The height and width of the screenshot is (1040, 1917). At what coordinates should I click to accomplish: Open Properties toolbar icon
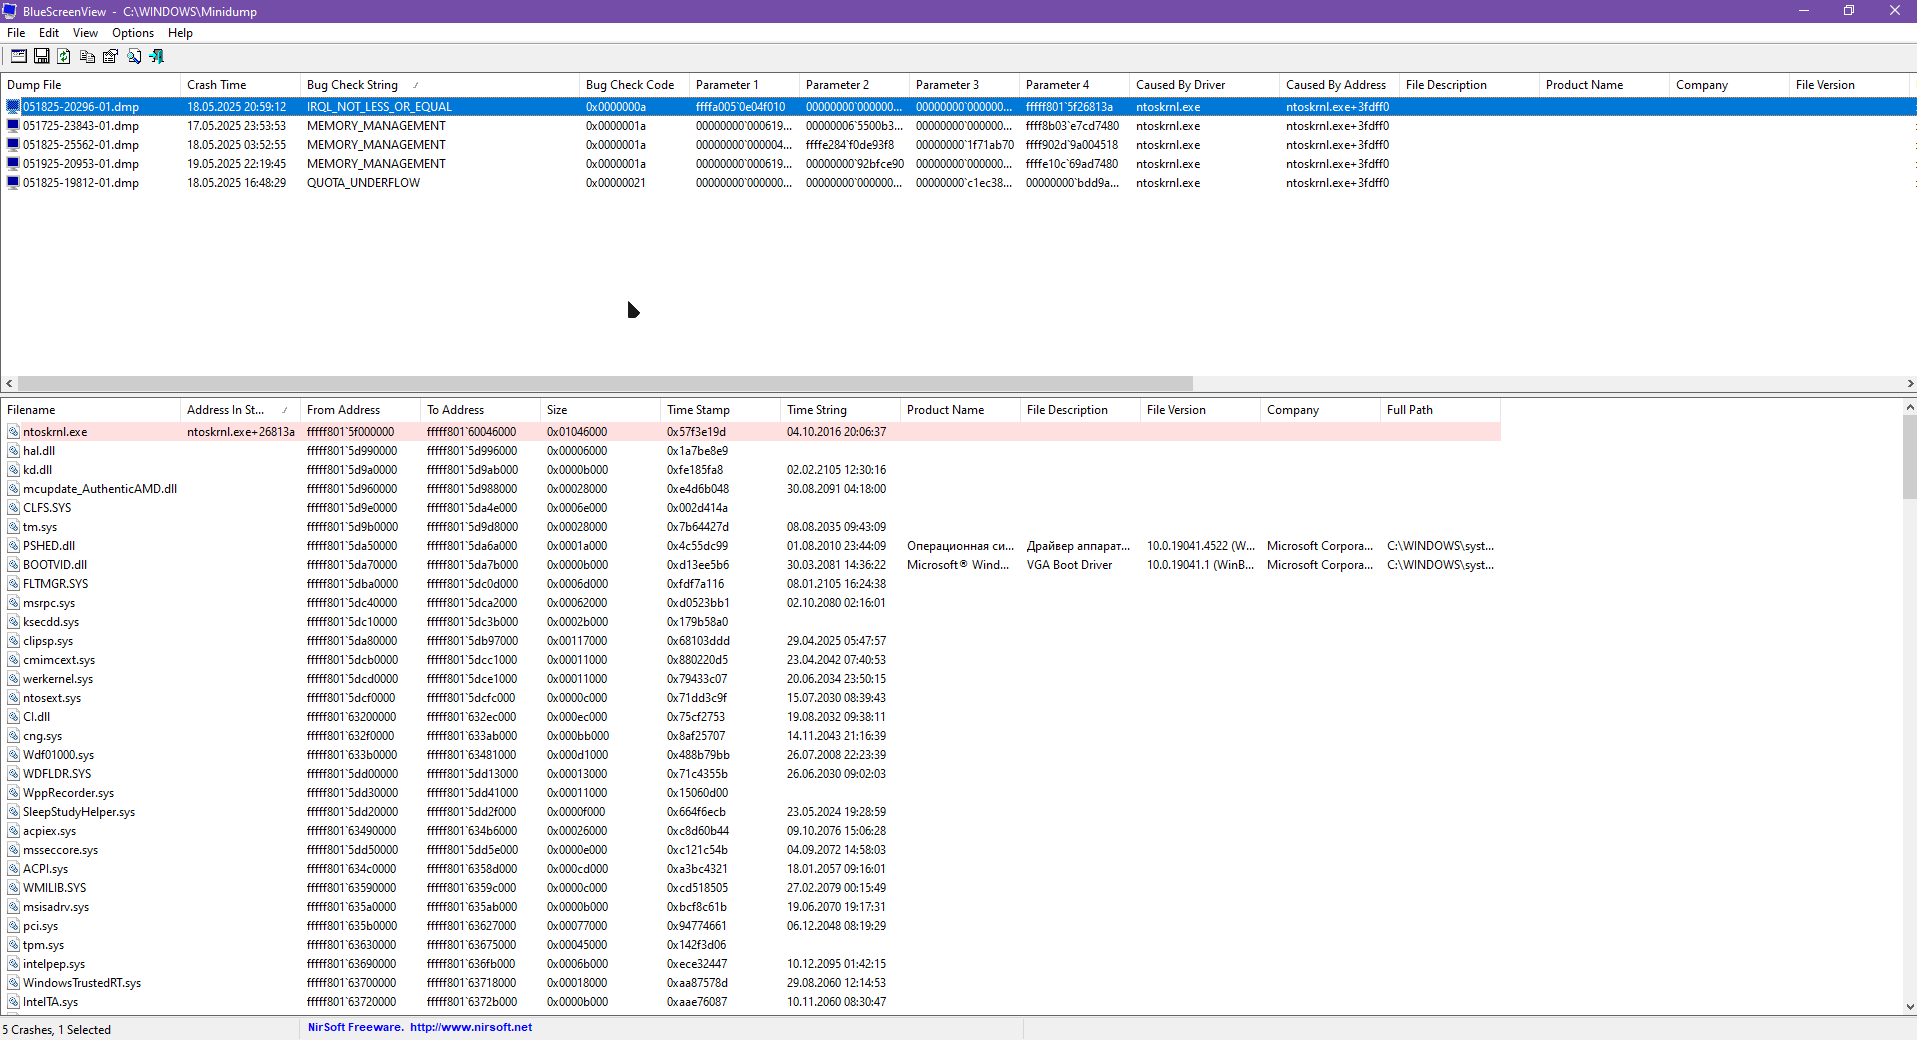coord(110,56)
